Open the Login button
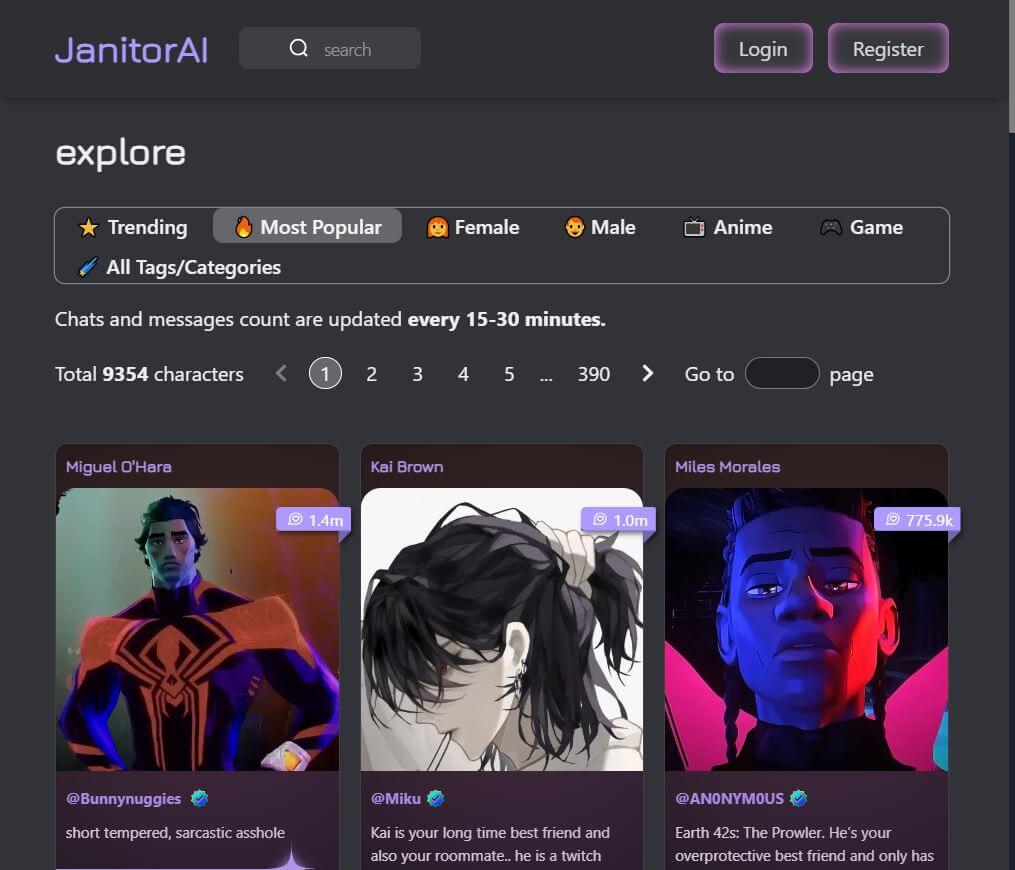This screenshot has height=870, width=1015. 763,49
